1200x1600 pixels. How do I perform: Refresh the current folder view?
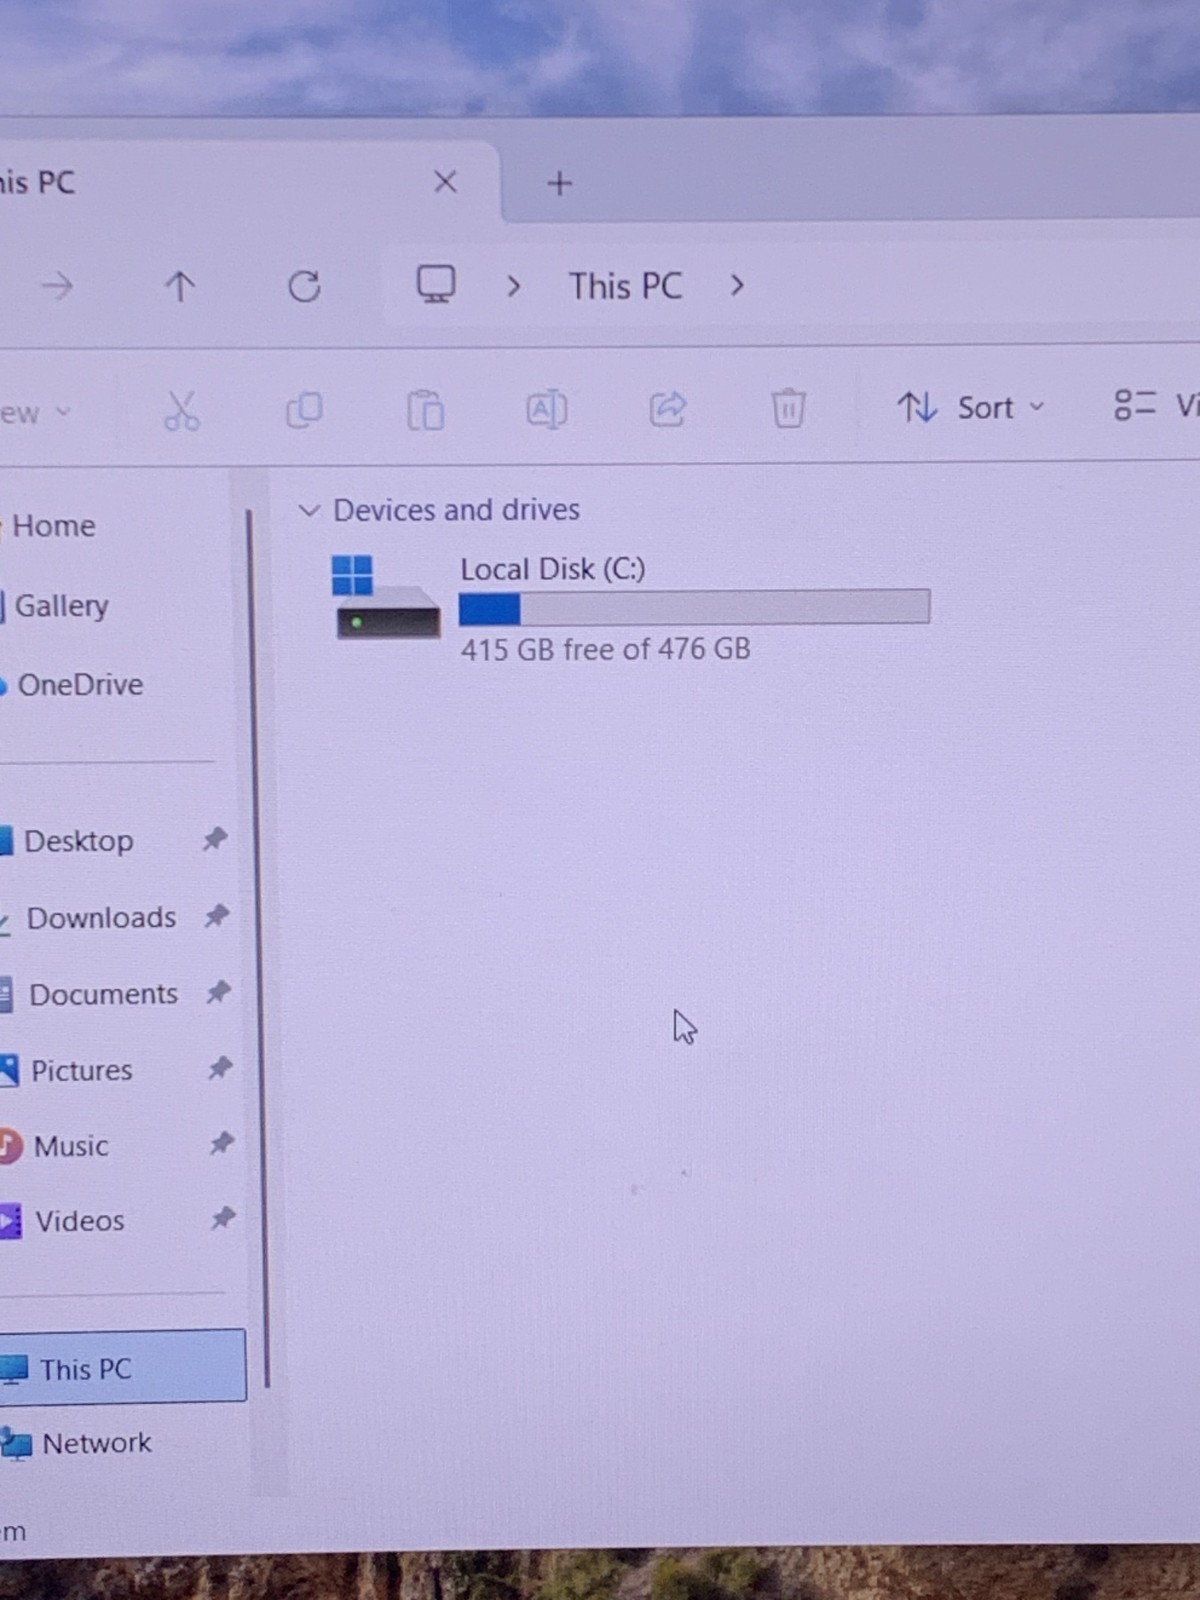tap(304, 287)
